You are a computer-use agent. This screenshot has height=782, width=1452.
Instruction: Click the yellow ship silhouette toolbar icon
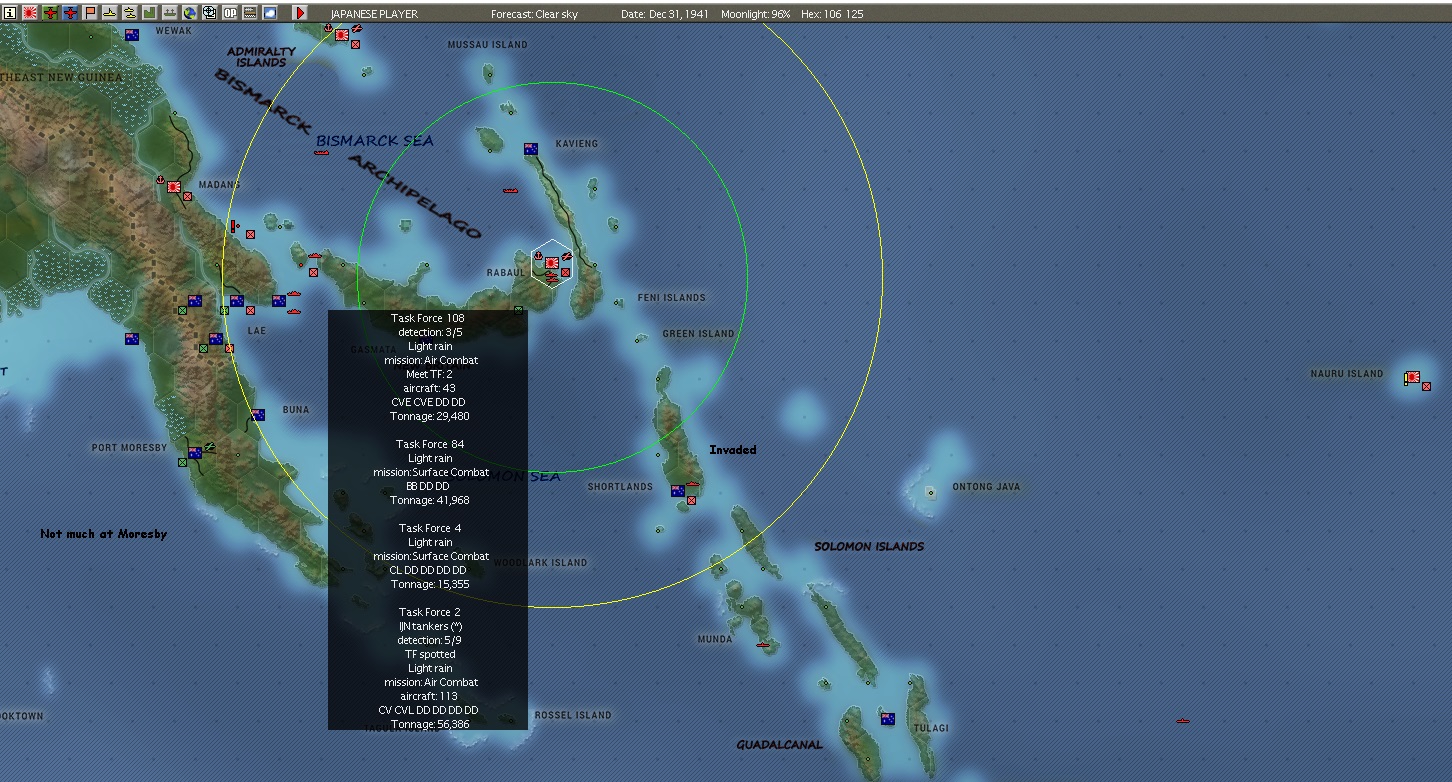(110, 13)
